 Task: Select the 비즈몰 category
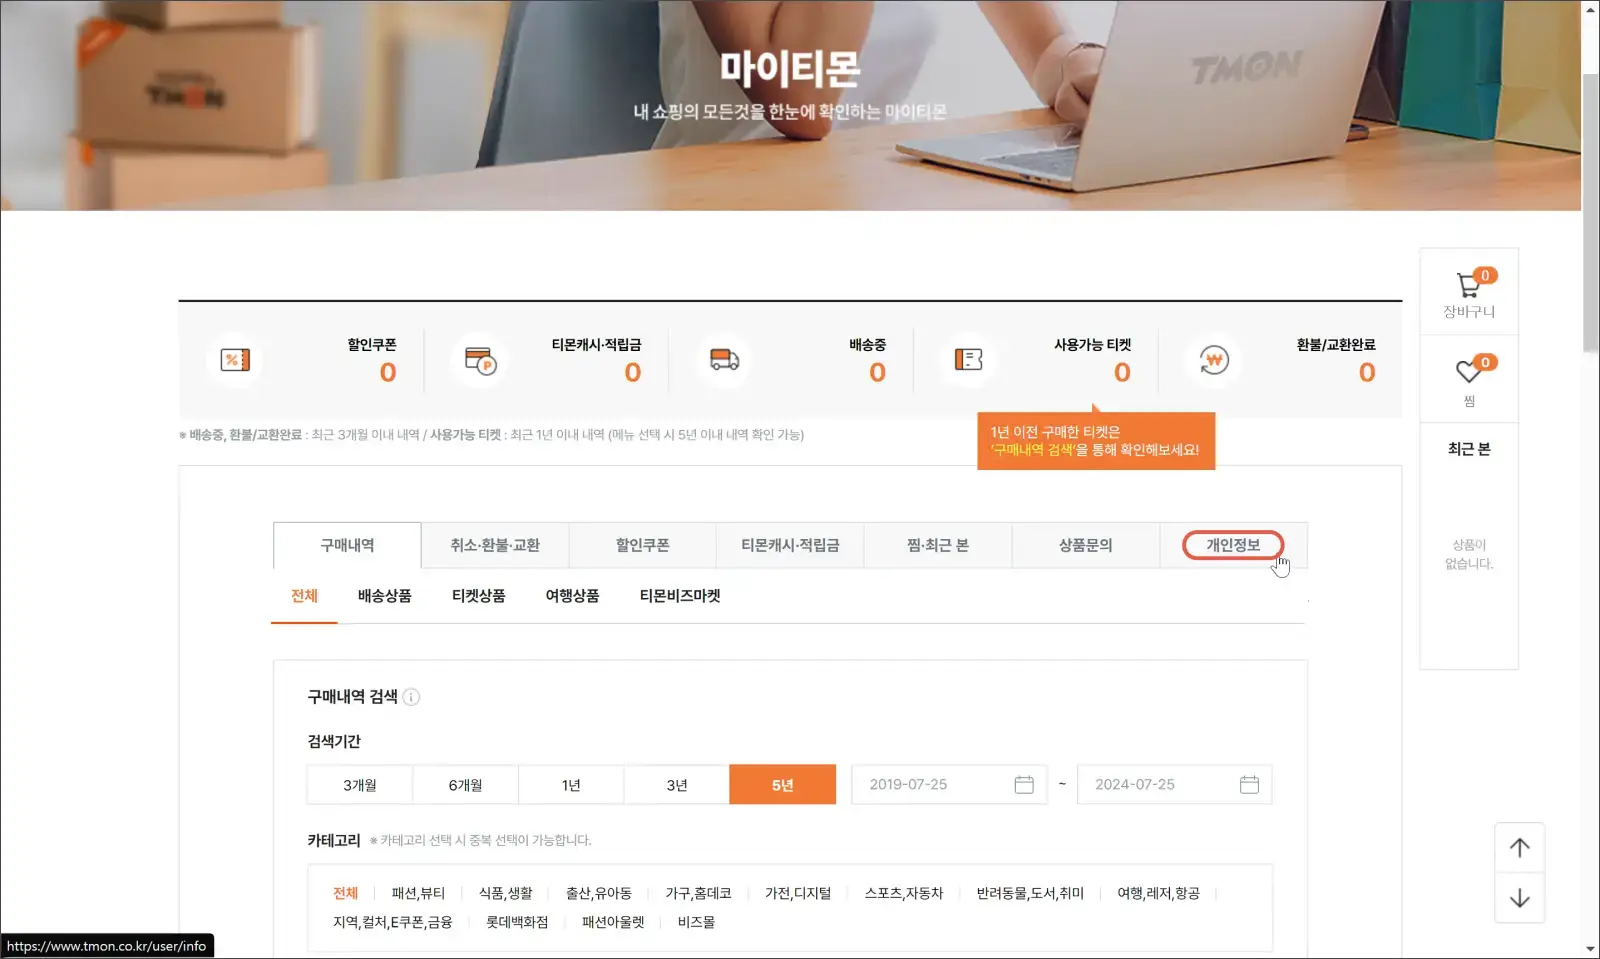[696, 922]
